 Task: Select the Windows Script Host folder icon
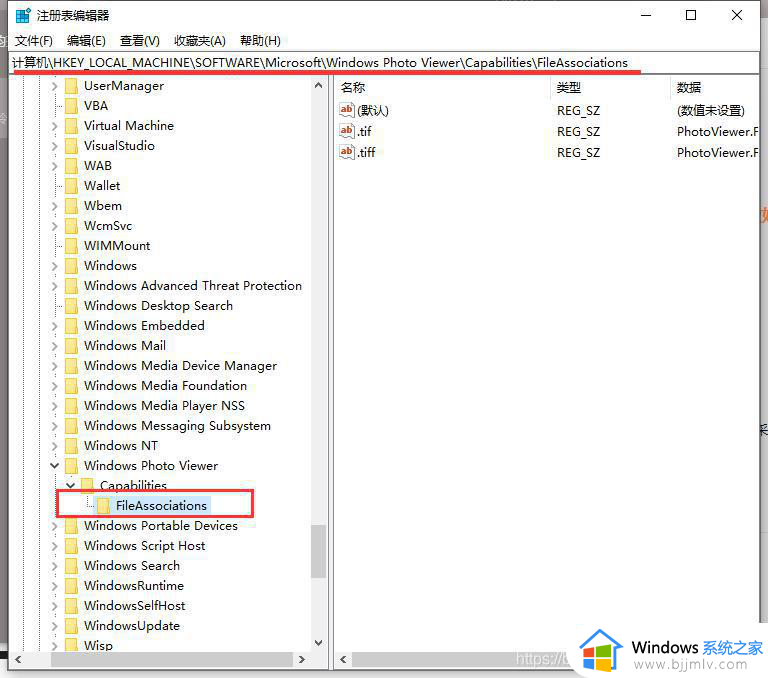click(x=72, y=546)
